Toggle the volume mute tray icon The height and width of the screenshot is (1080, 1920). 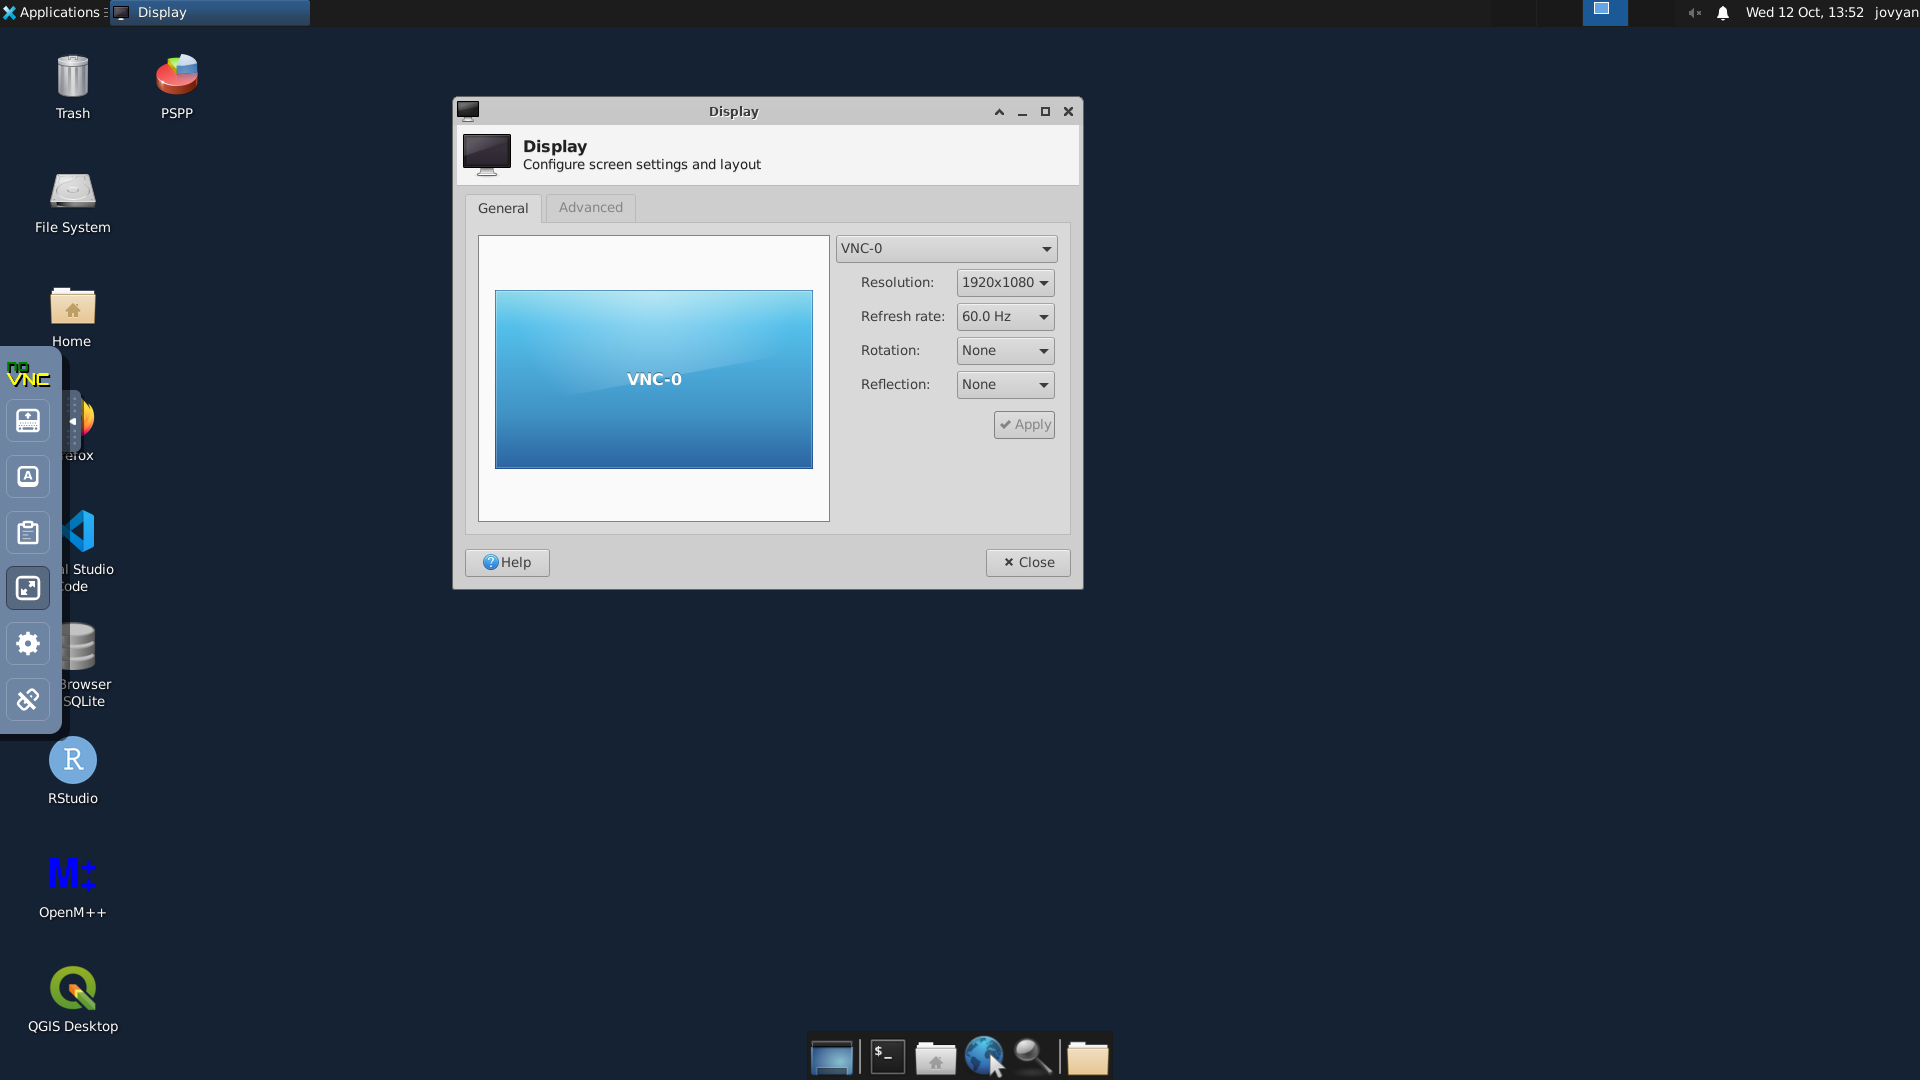coord(1694,13)
